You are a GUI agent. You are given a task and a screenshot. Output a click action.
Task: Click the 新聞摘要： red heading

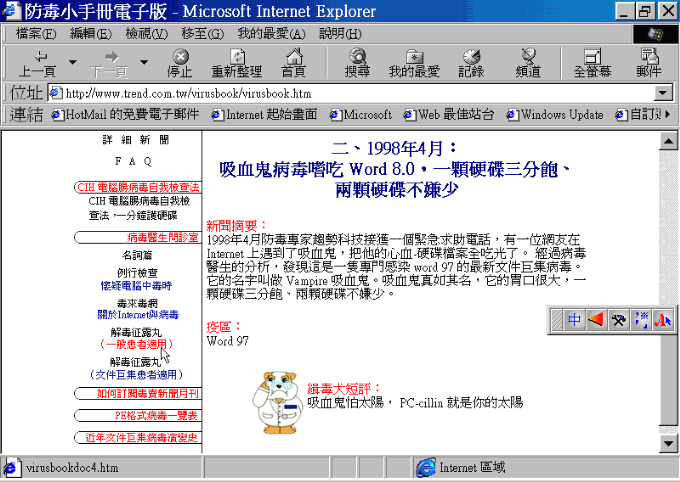236,226
